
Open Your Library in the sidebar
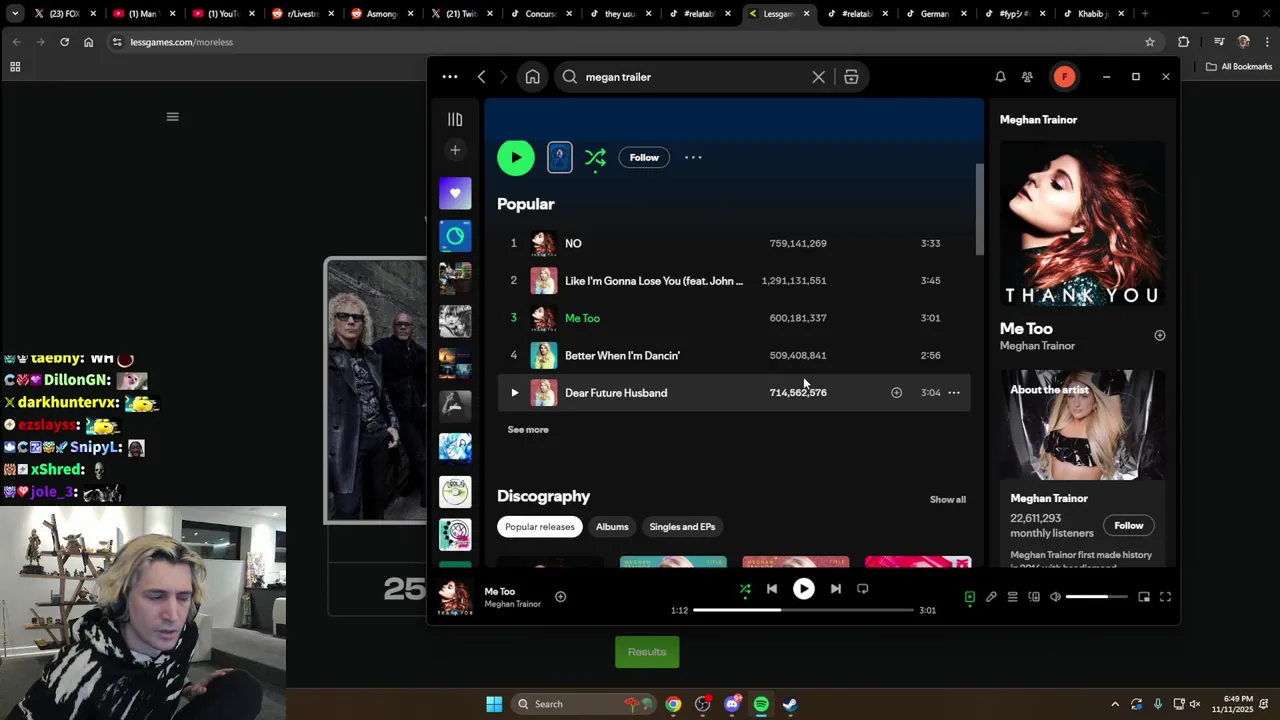455,119
